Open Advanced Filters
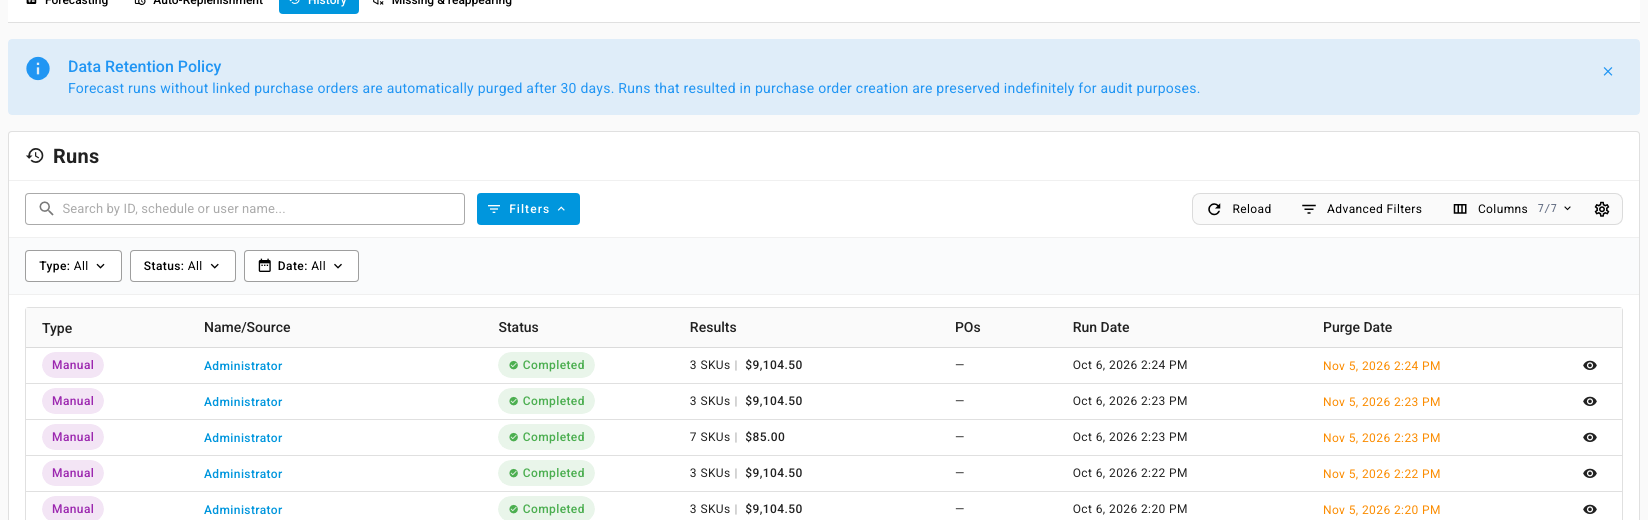 click(1362, 209)
